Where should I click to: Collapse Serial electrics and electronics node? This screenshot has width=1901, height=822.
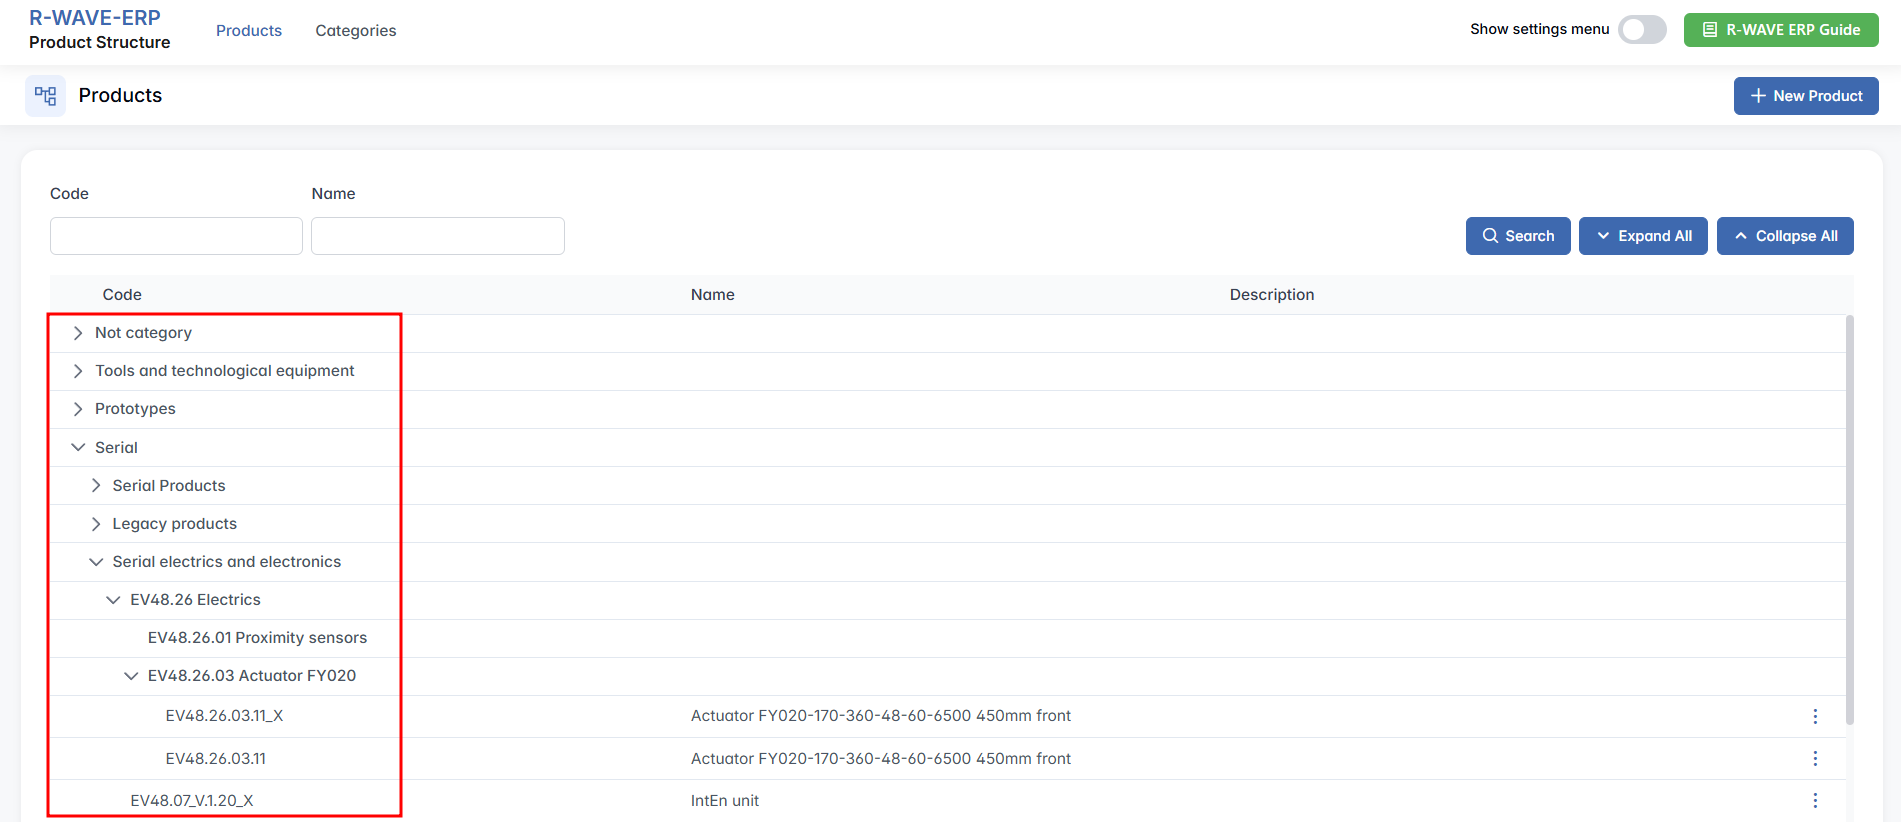[x=96, y=562]
